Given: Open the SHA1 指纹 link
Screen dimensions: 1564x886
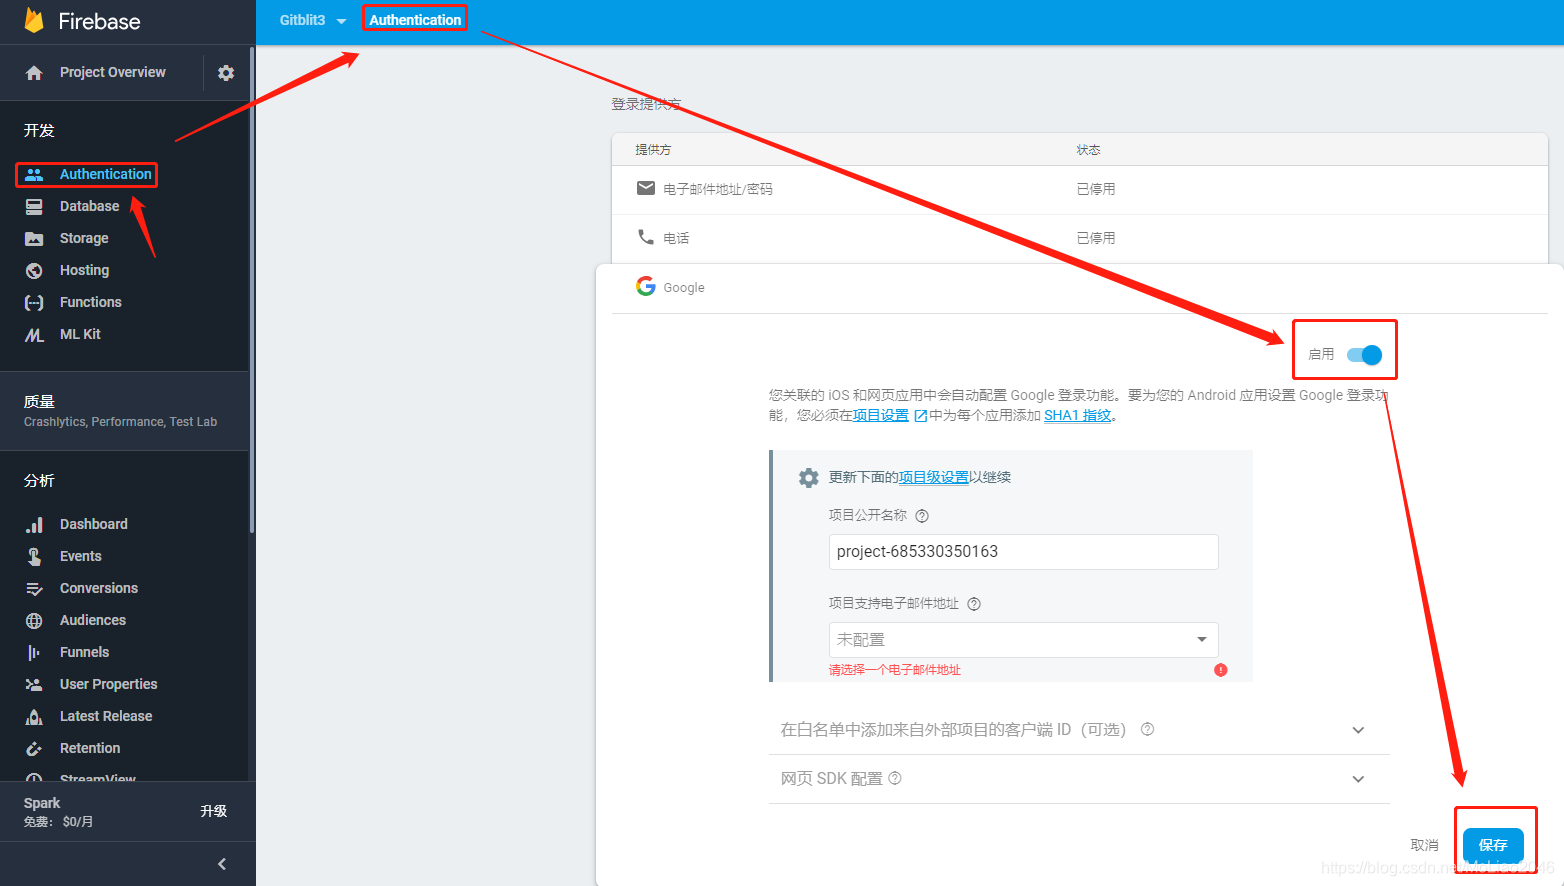Looking at the screenshot, I should point(1077,416).
